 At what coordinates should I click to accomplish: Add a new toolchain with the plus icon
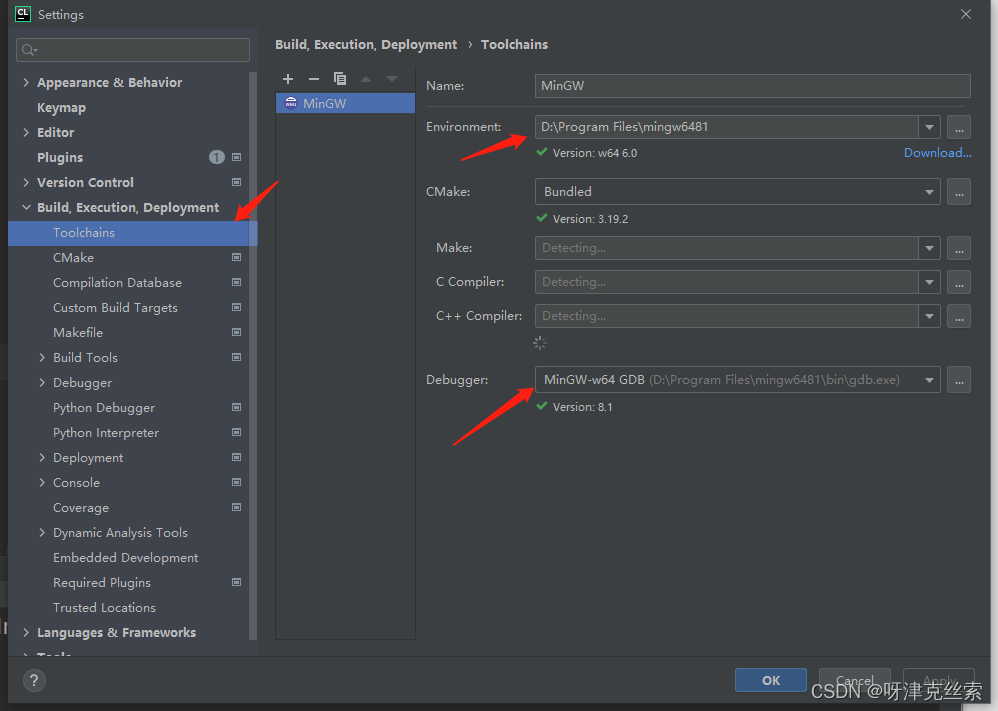coord(288,79)
